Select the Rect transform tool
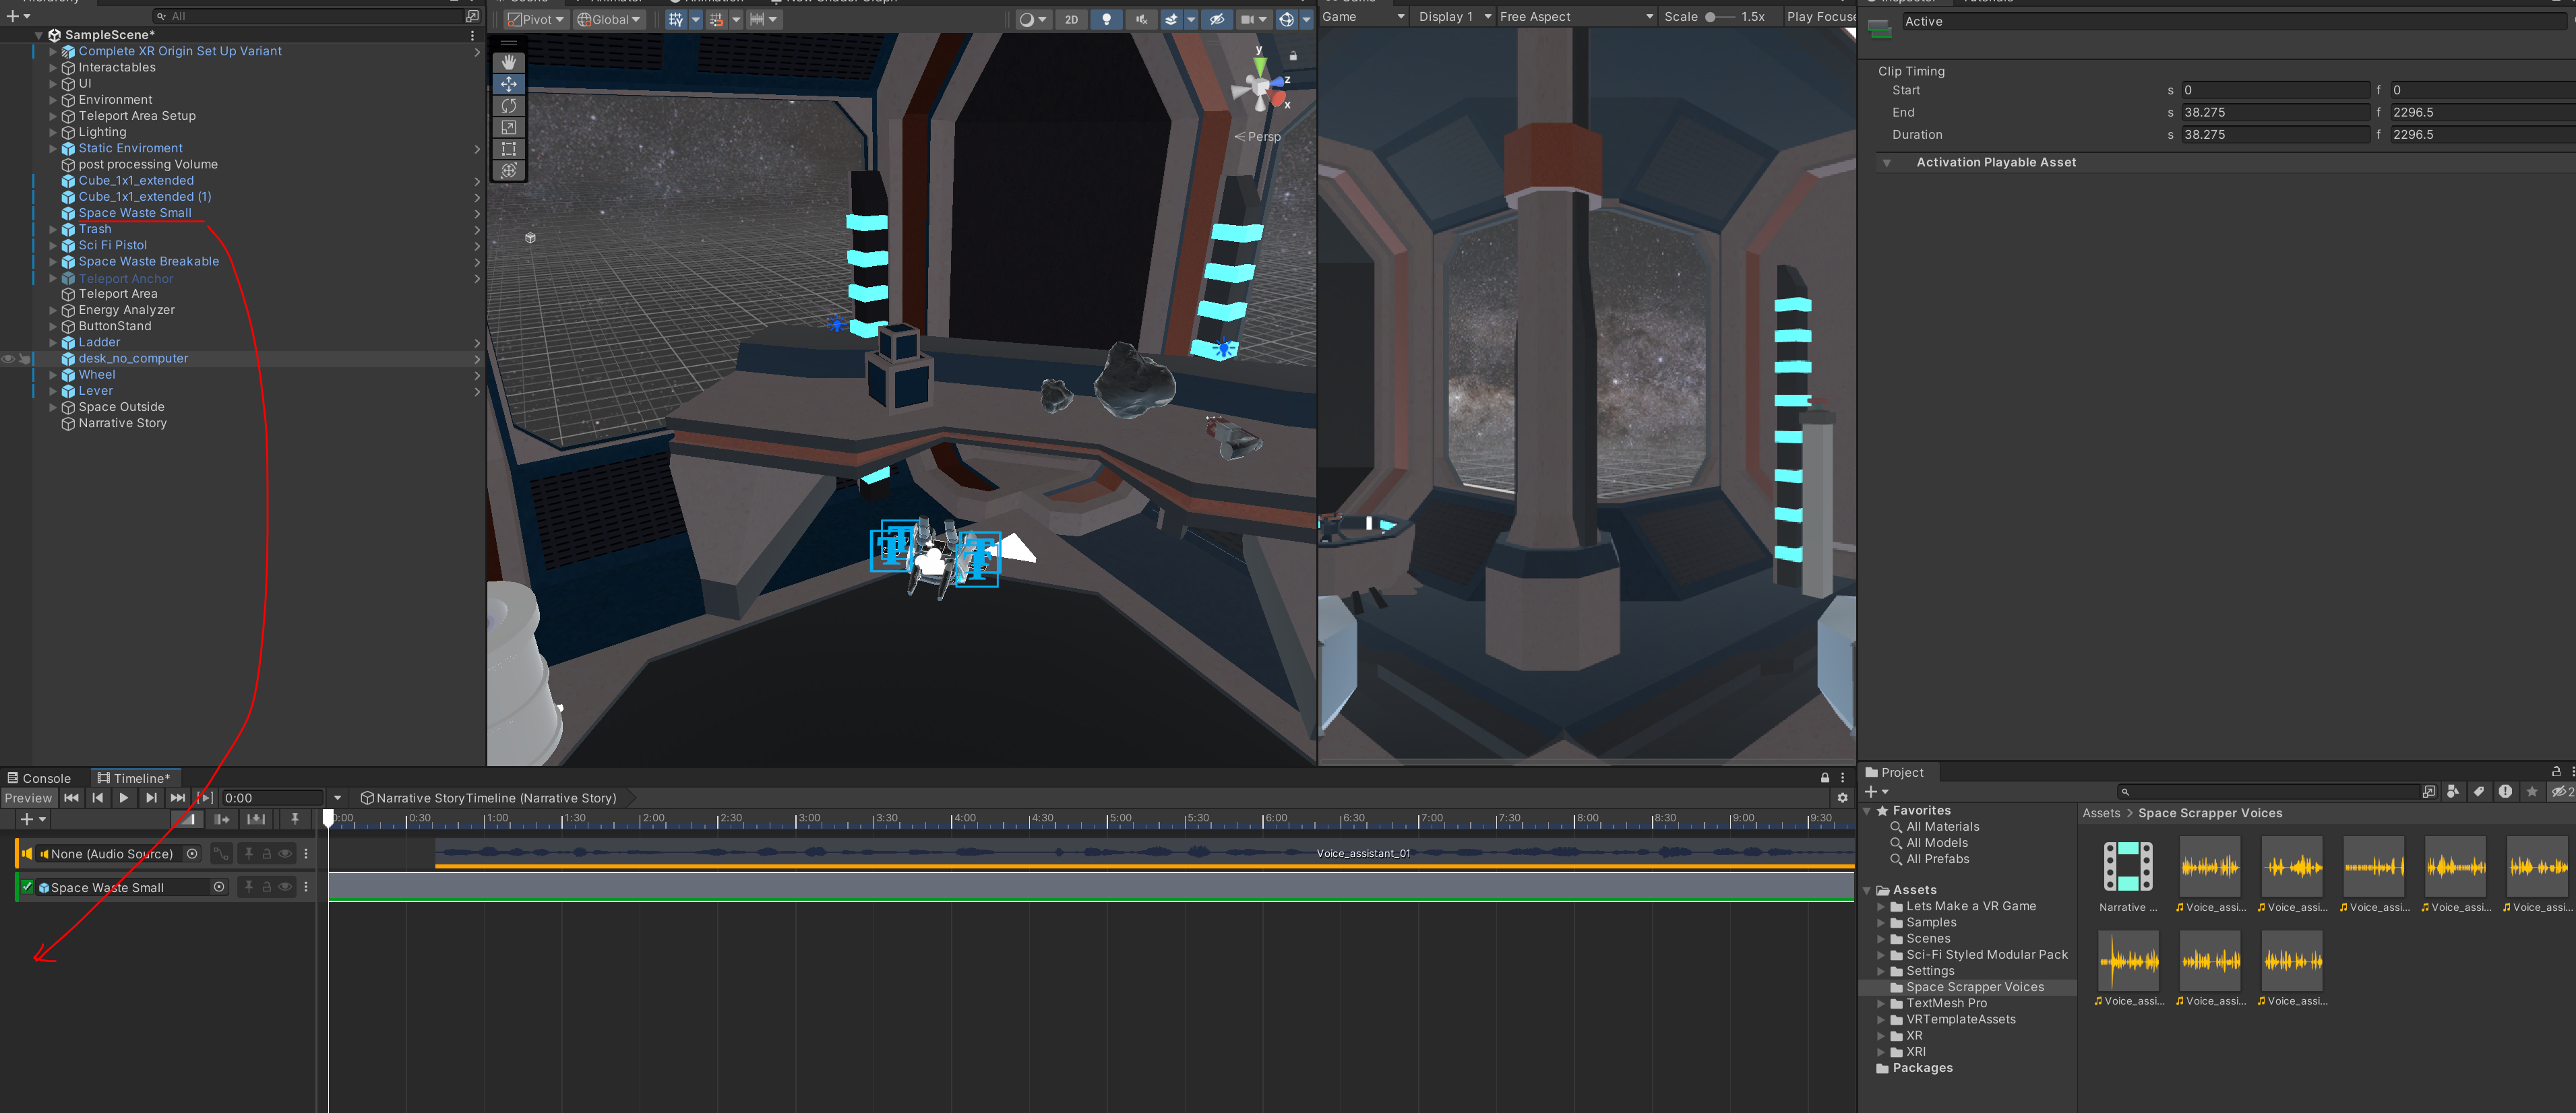 pyautogui.click(x=509, y=149)
